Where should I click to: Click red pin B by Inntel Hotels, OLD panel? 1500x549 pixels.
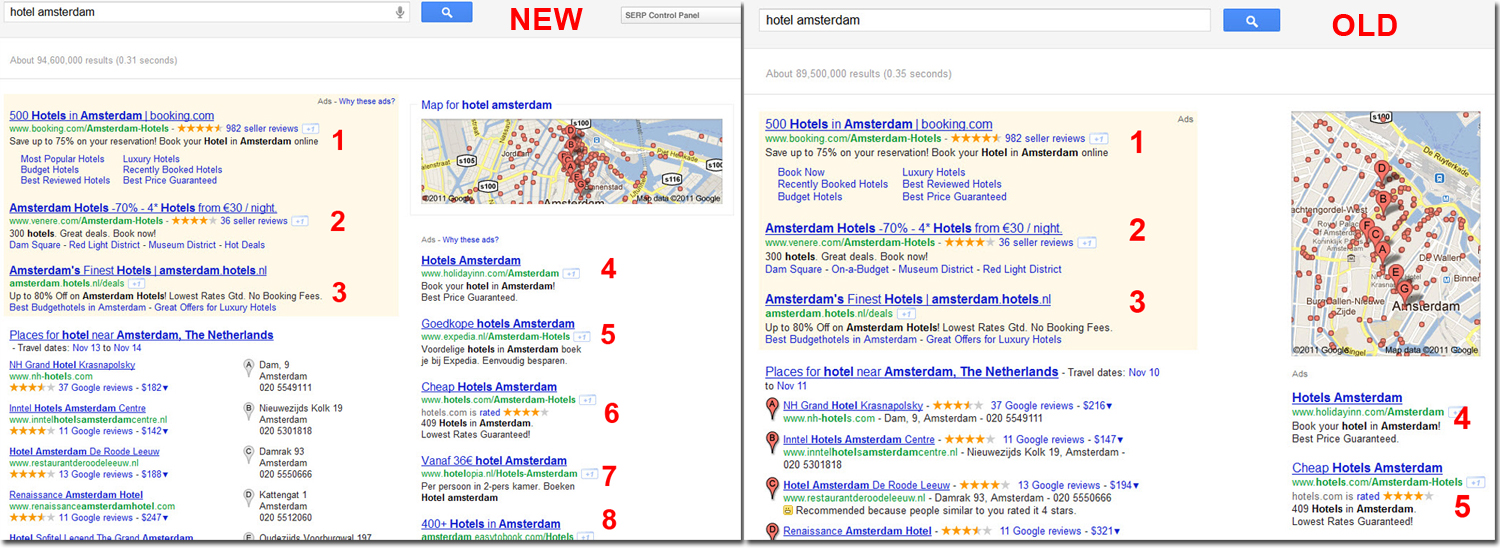pyautogui.click(x=772, y=441)
